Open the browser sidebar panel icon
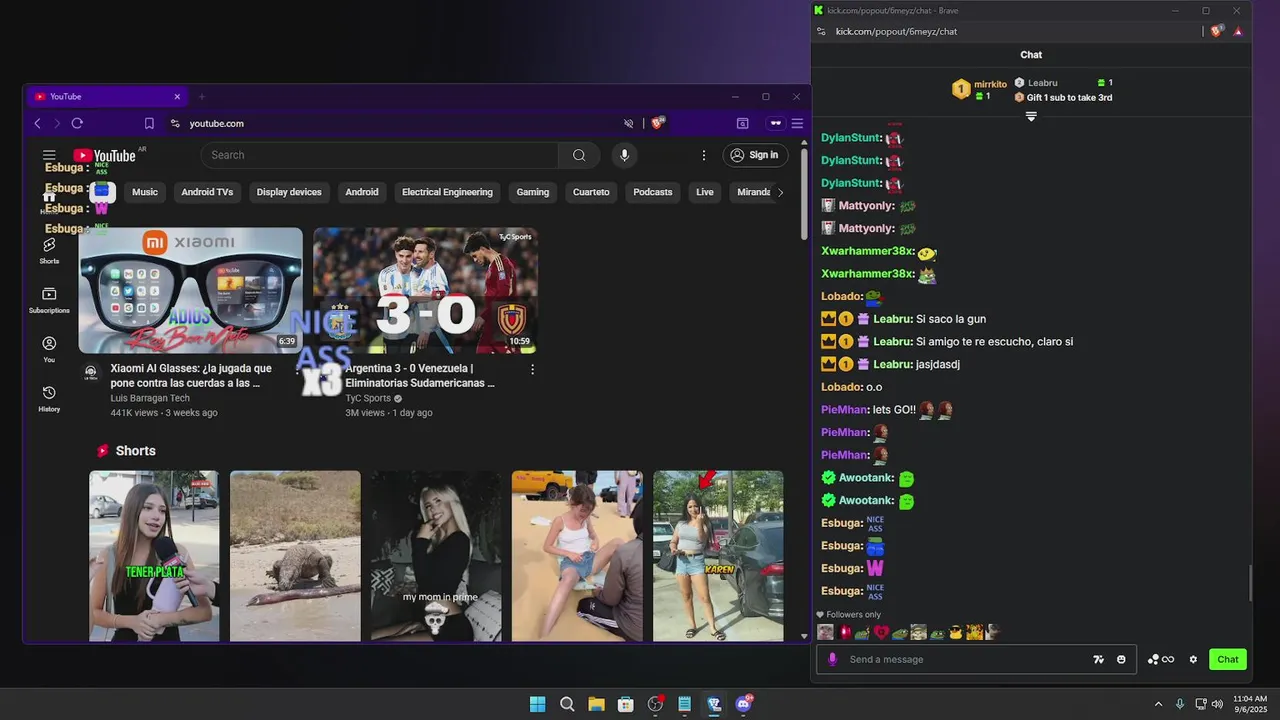The height and width of the screenshot is (720, 1280). click(x=743, y=124)
